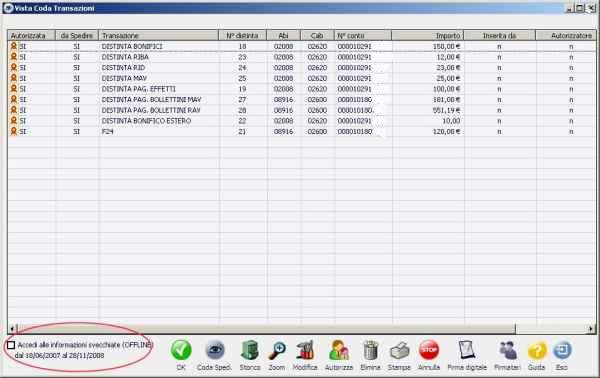The width and height of the screenshot is (600, 378).
Task: Click the window title bar application icon
Action: tap(8, 8)
